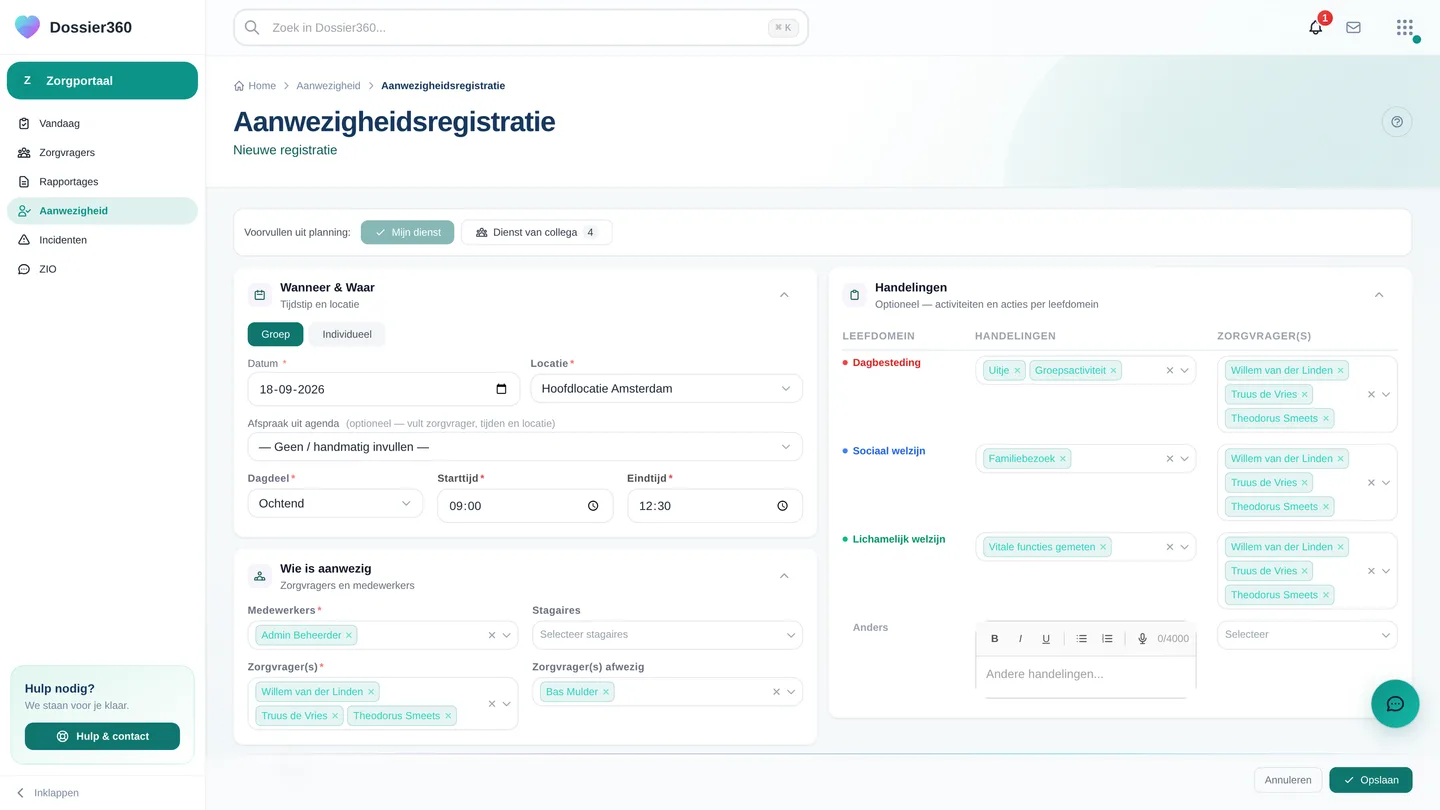Open the Dagdeel dropdown

point(335,504)
